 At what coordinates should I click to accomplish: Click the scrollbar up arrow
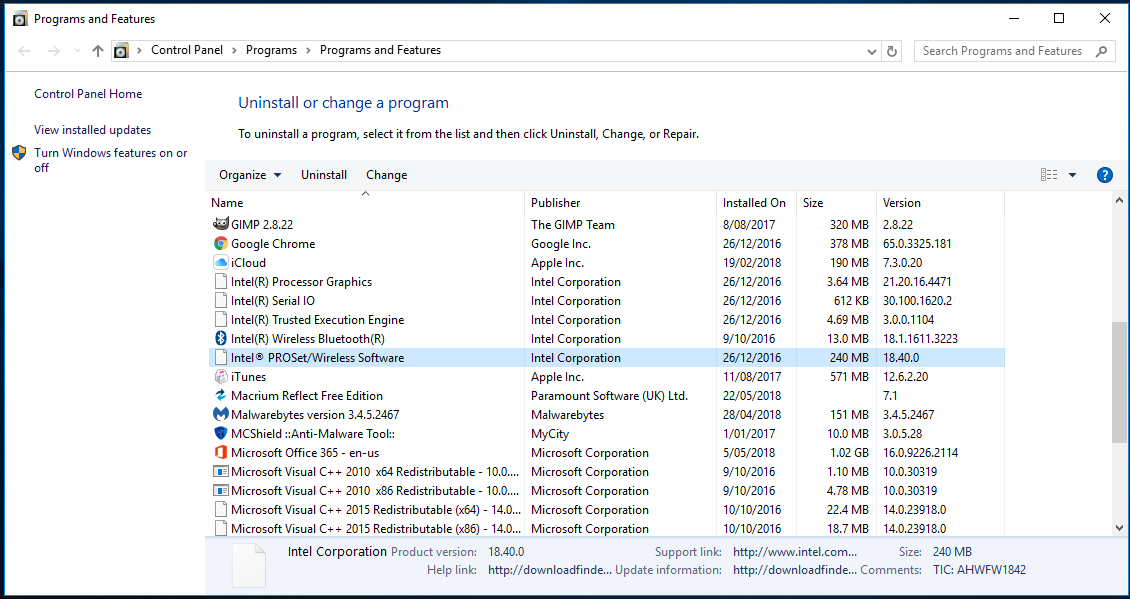(1118, 201)
